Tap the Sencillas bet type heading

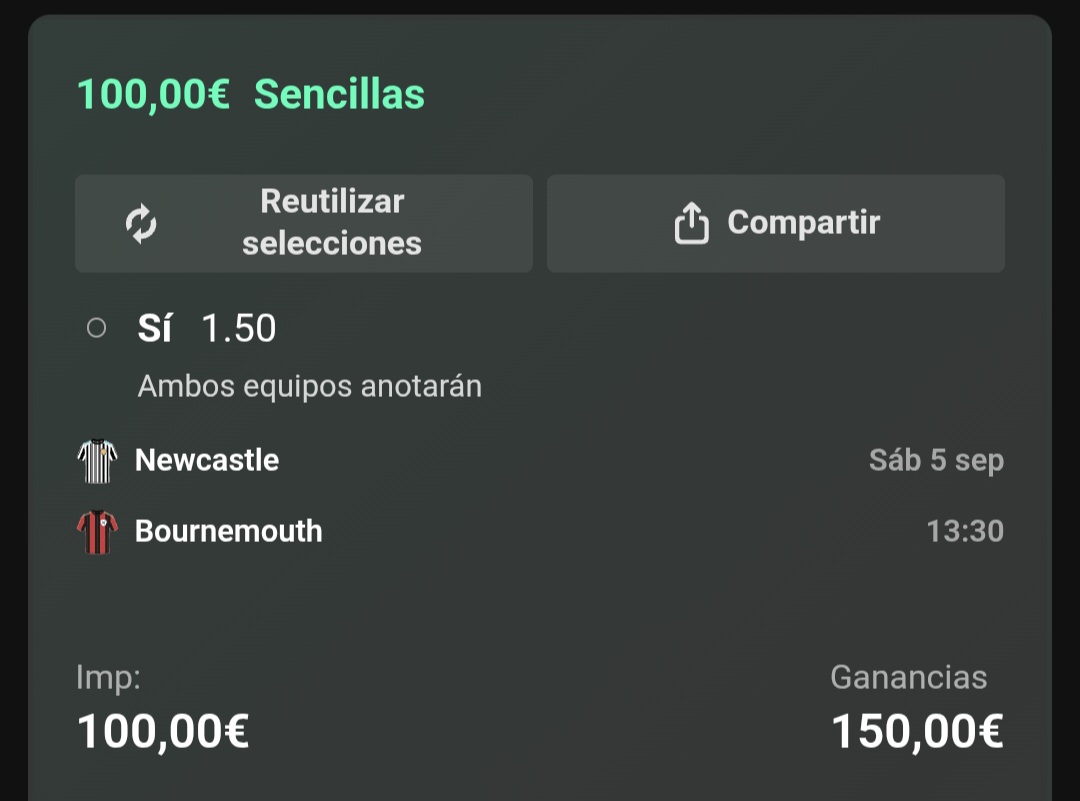(339, 94)
